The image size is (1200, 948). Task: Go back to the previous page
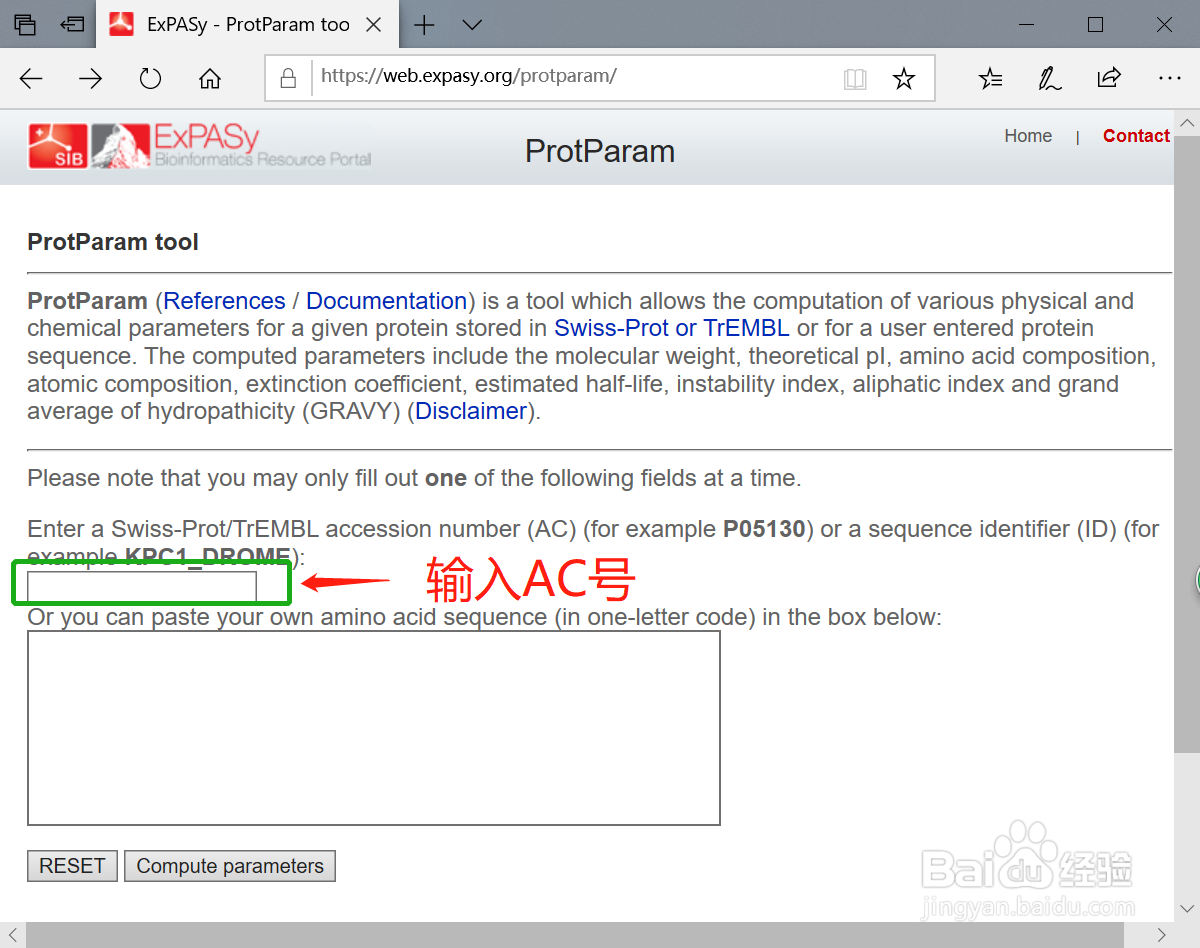coord(32,79)
